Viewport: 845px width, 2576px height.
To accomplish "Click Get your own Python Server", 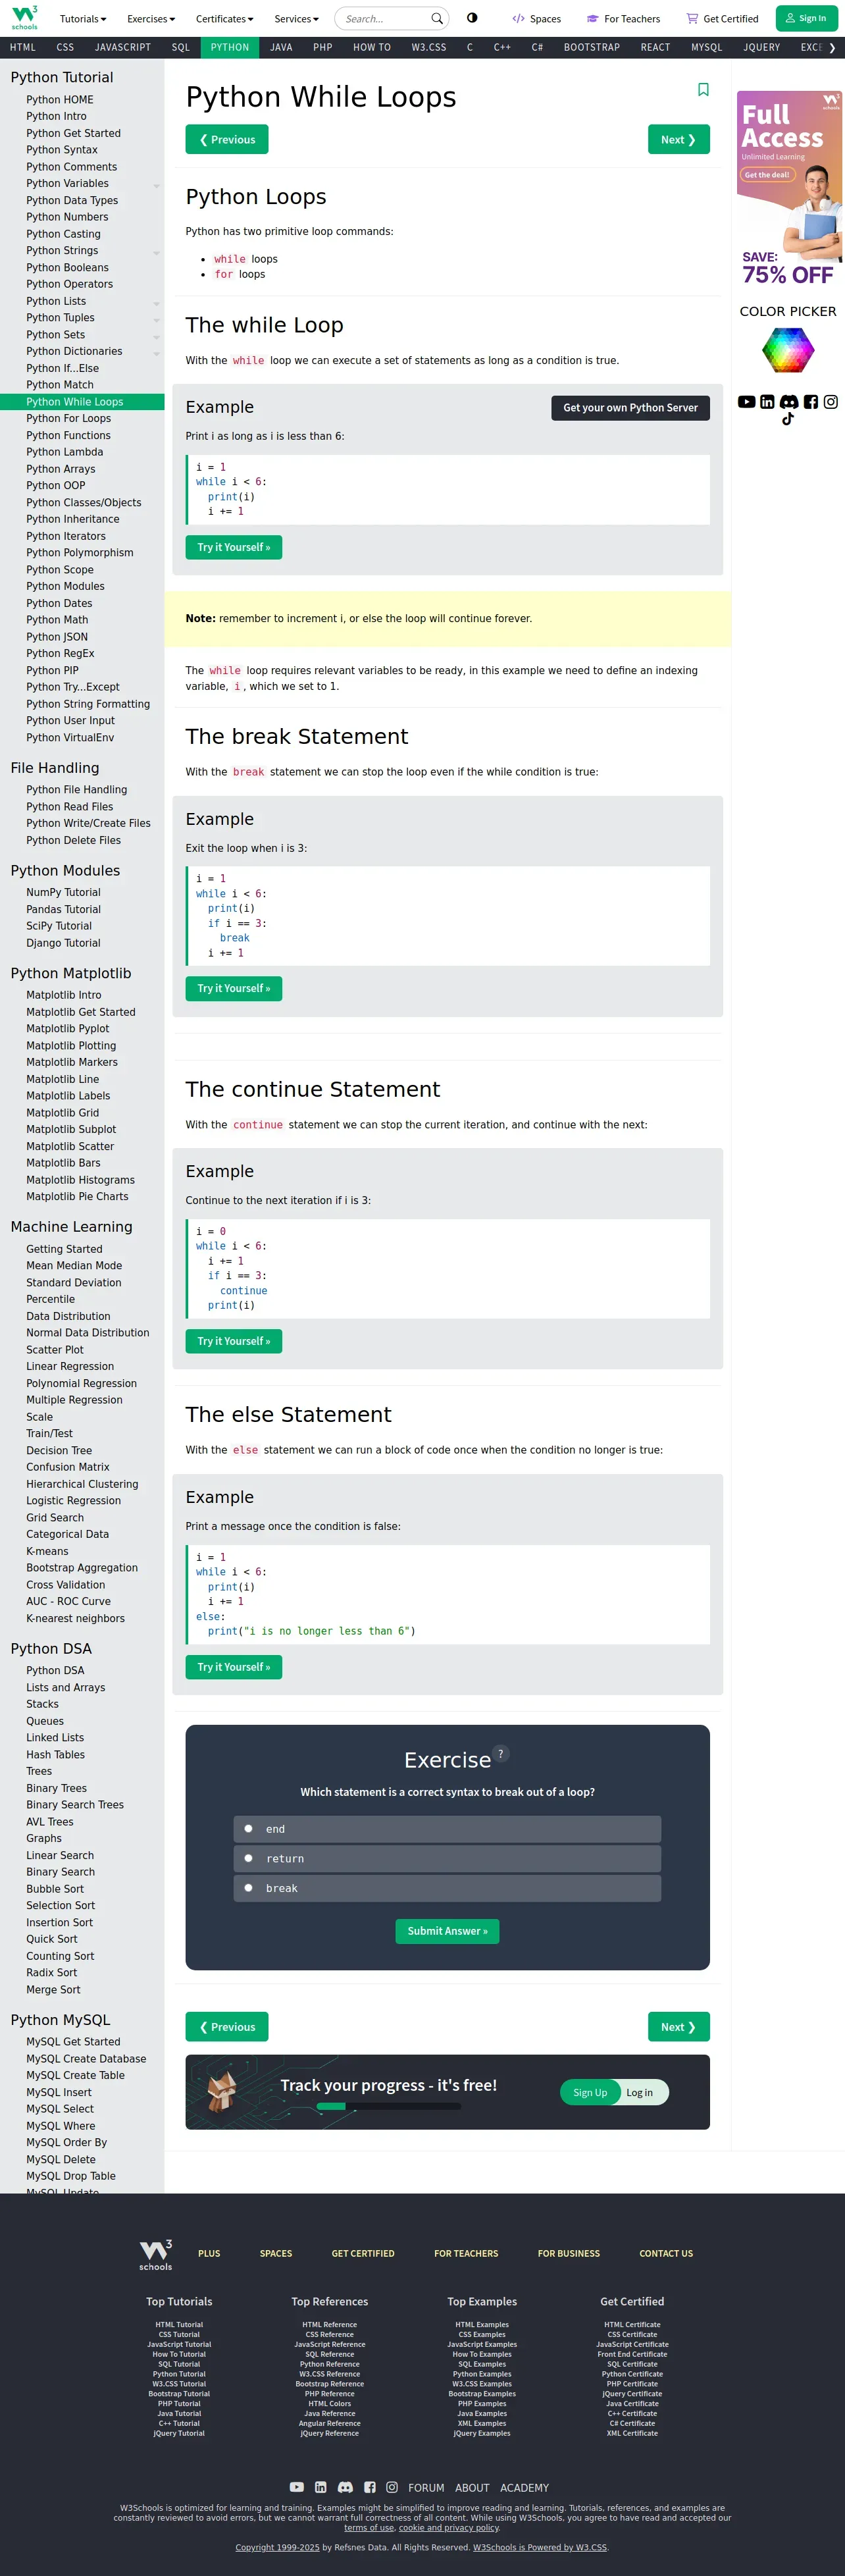I will tap(630, 408).
